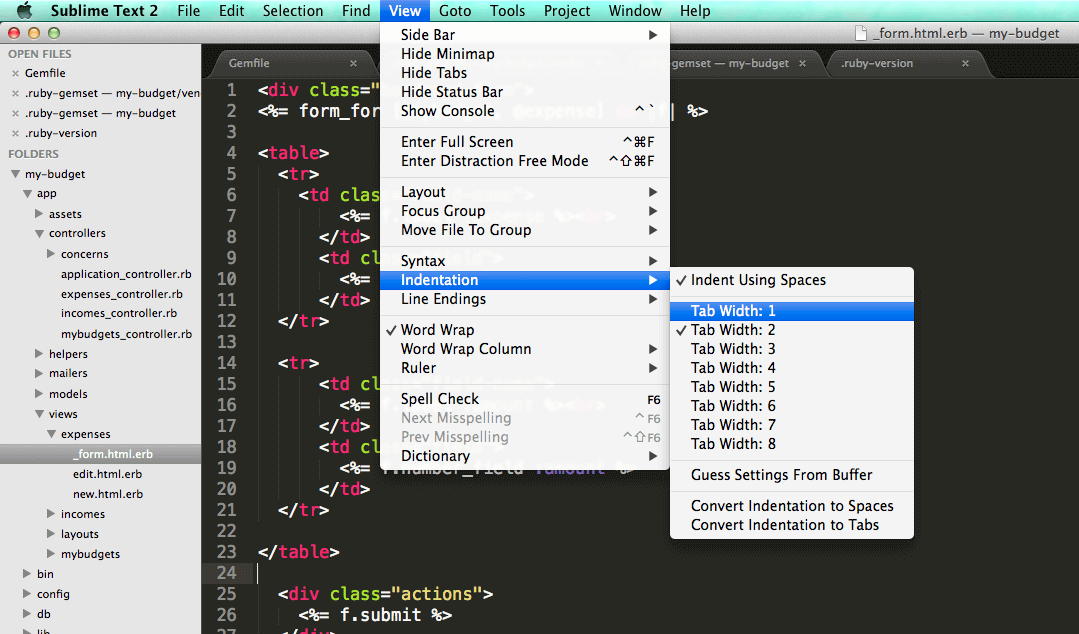The image size is (1079, 634).
Task: Close the Gemfile tab
Action: (x=353, y=63)
